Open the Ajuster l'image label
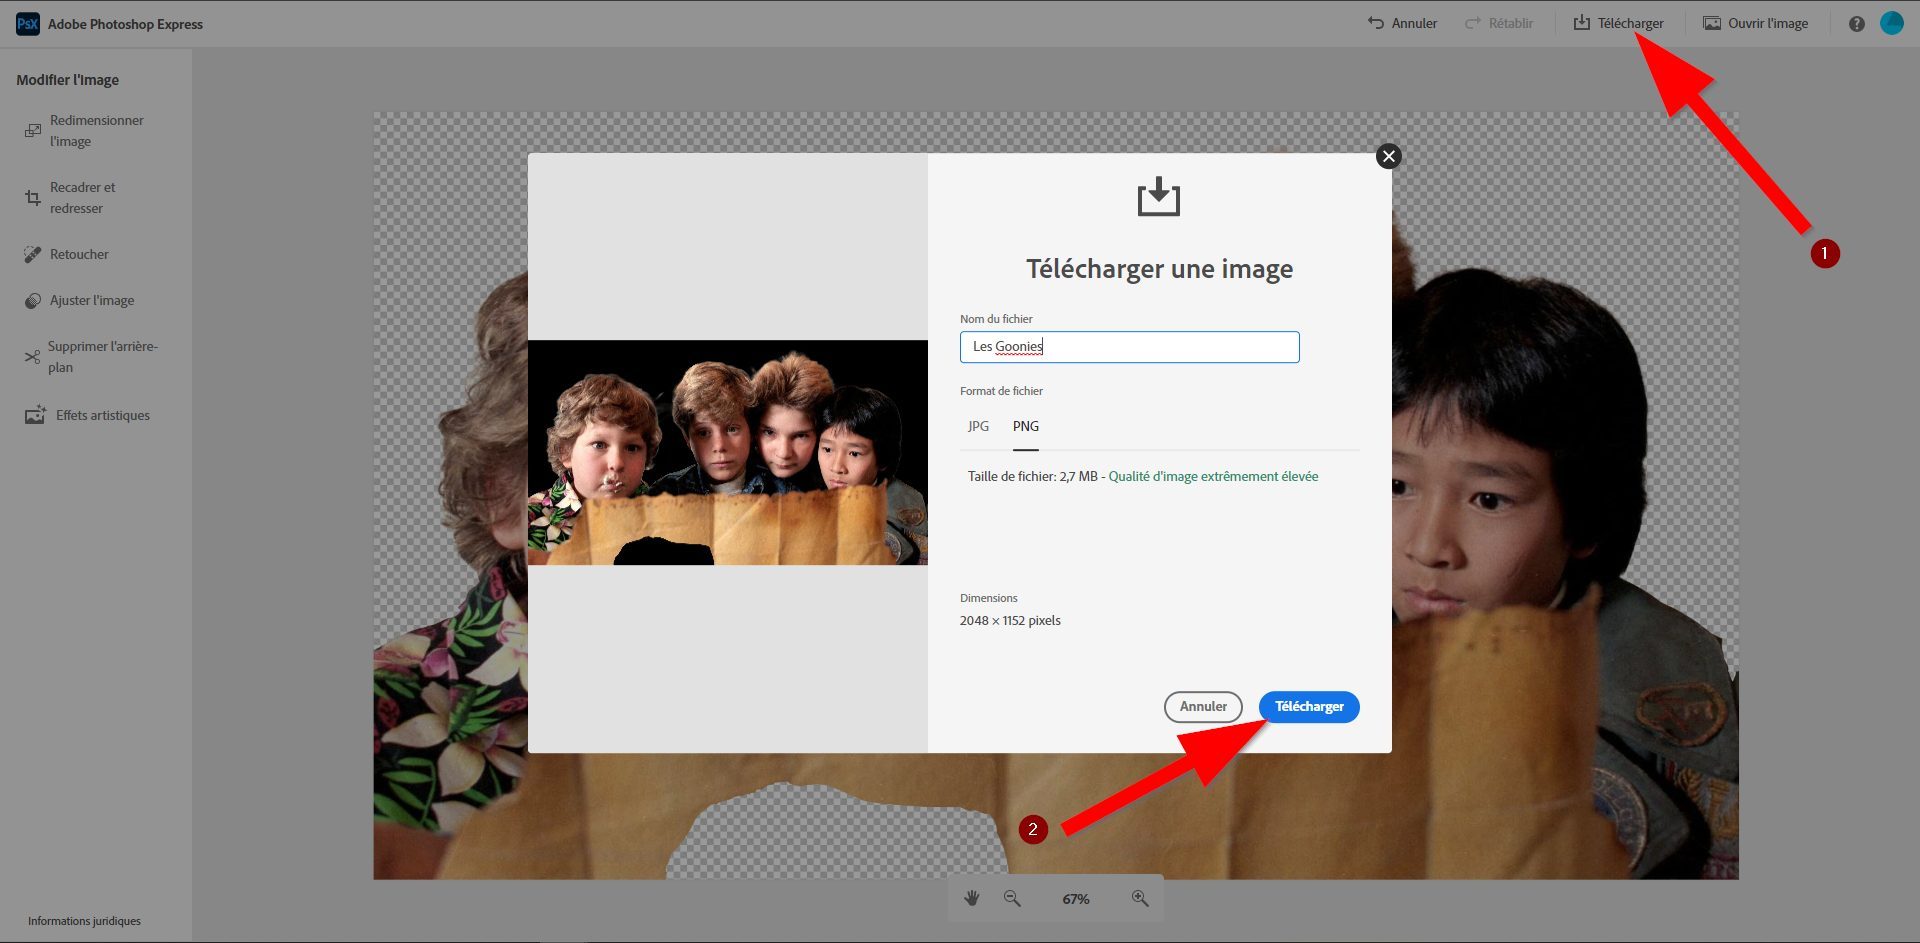This screenshot has width=1920, height=943. click(x=92, y=300)
